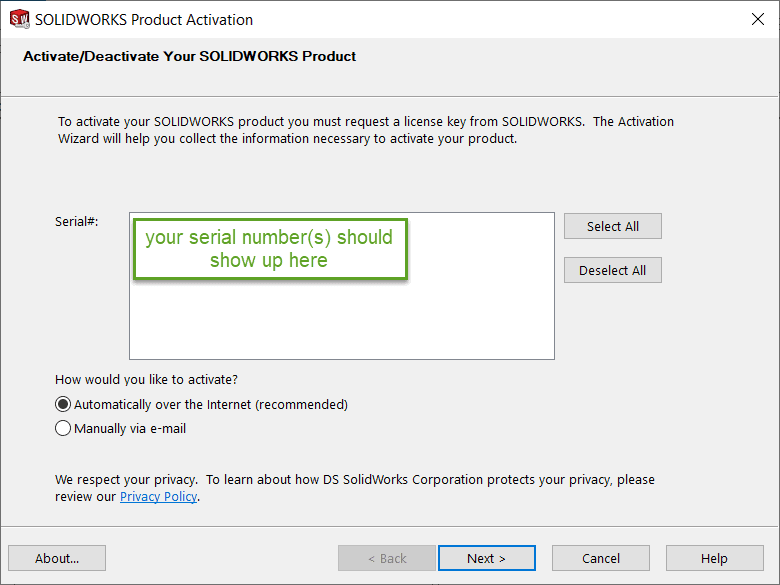This screenshot has width=780, height=585.
Task: Click the green serial number annotation box
Action: click(269, 249)
